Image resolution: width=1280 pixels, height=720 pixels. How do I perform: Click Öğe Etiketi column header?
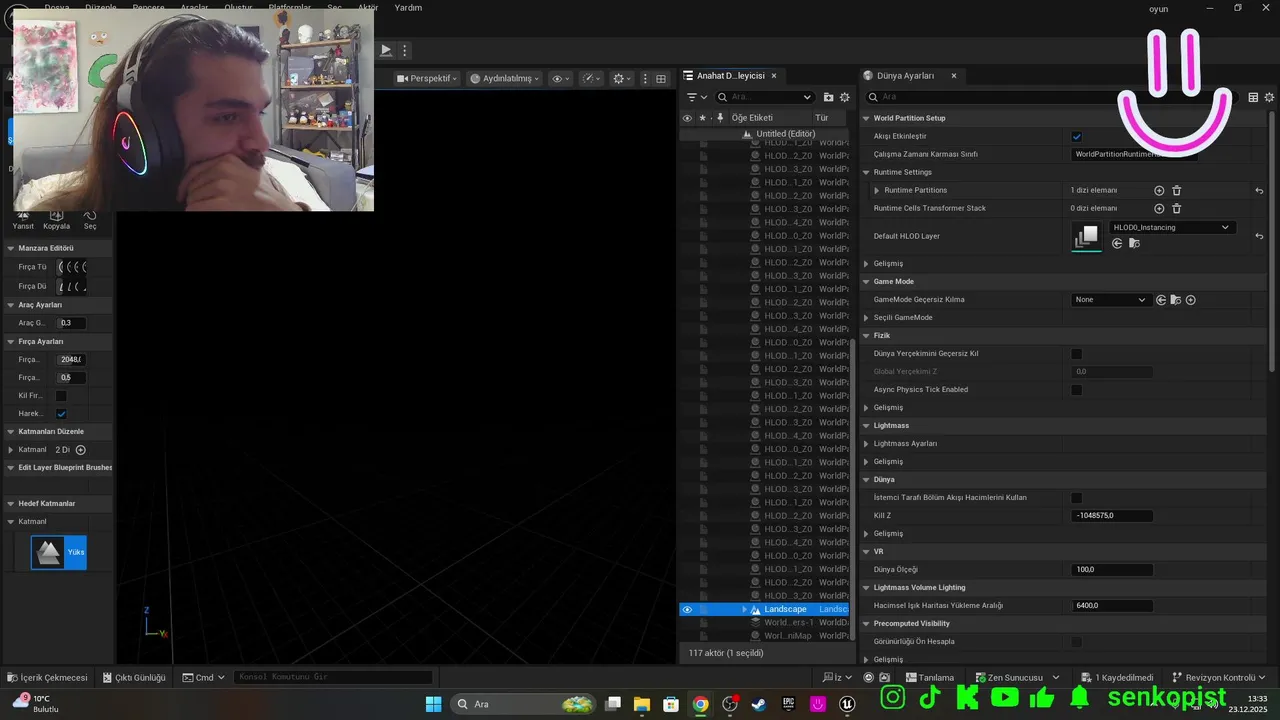[752, 118]
